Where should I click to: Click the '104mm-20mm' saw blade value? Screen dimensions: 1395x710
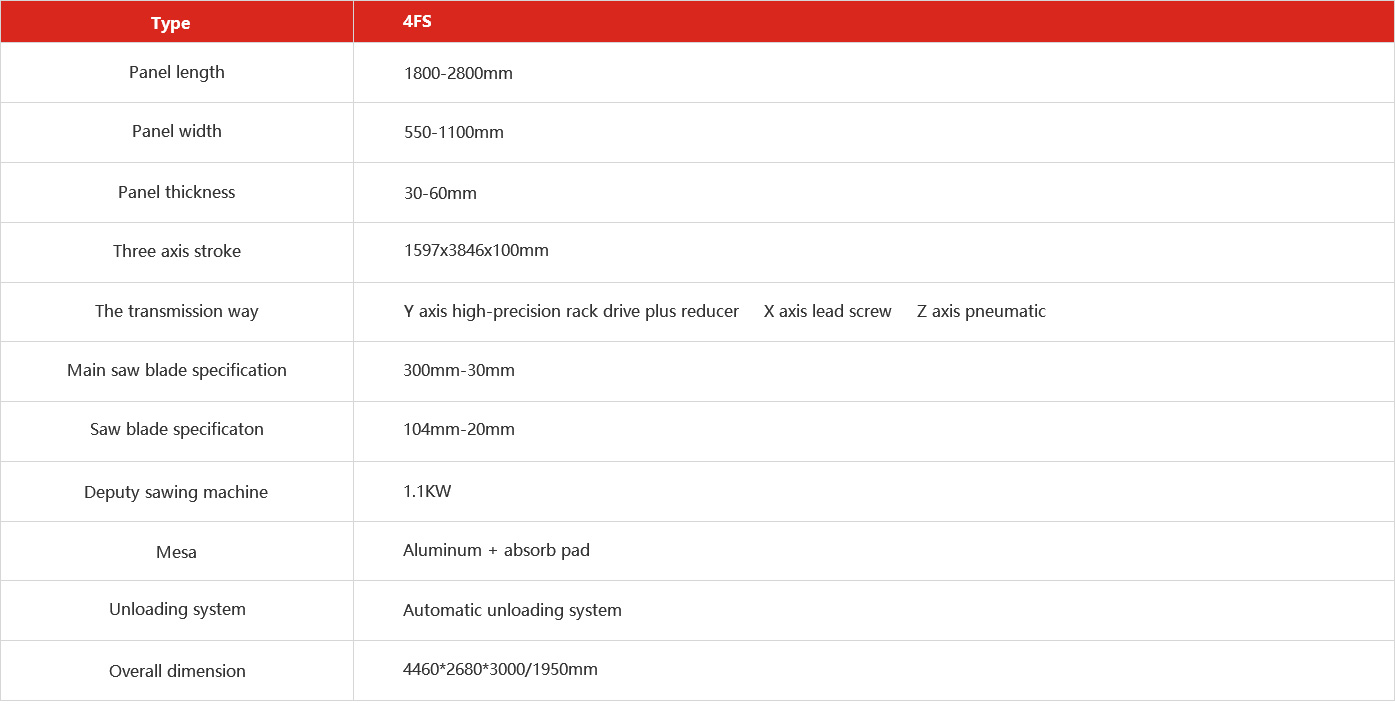point(459,429)
